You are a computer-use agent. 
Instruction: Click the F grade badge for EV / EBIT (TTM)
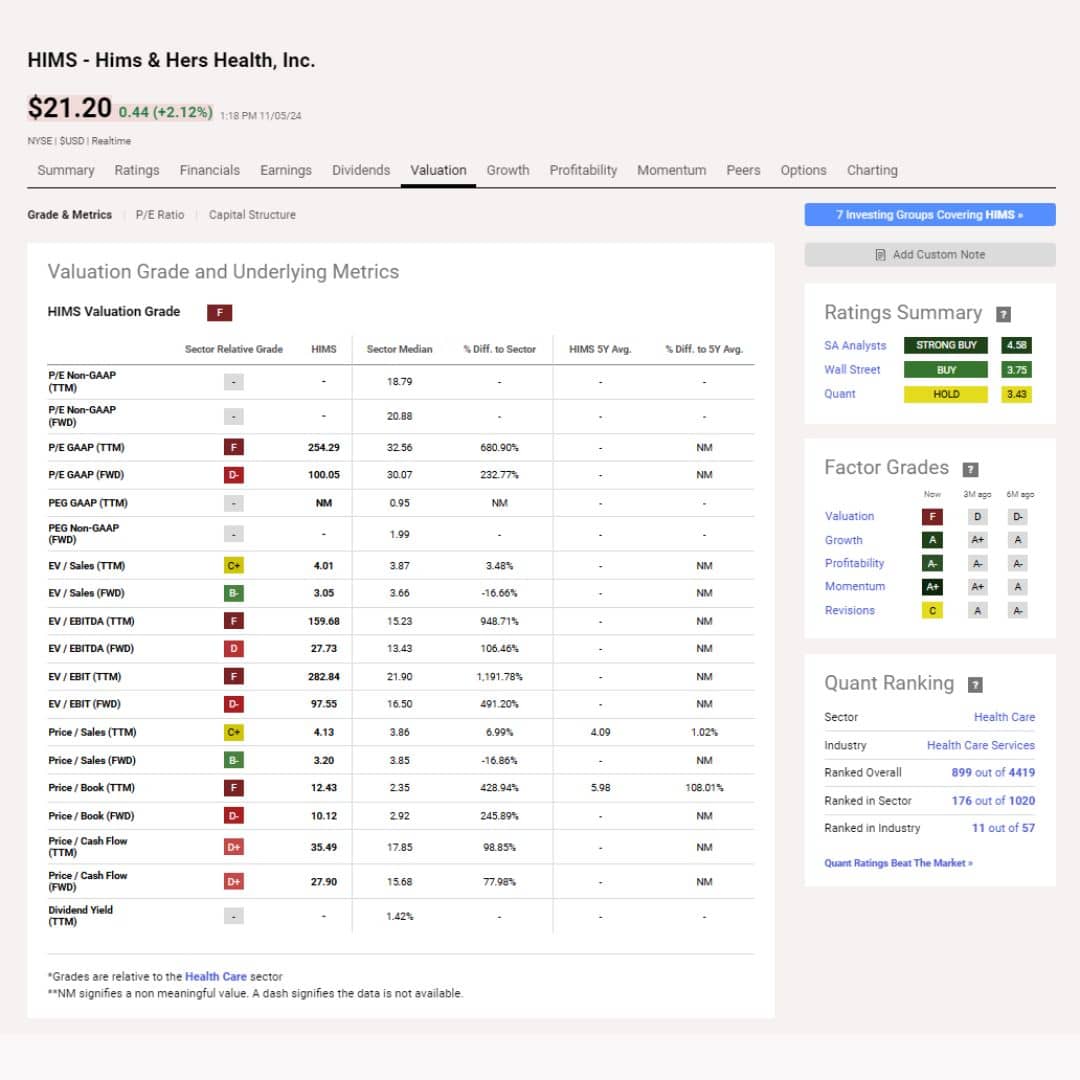233,676
